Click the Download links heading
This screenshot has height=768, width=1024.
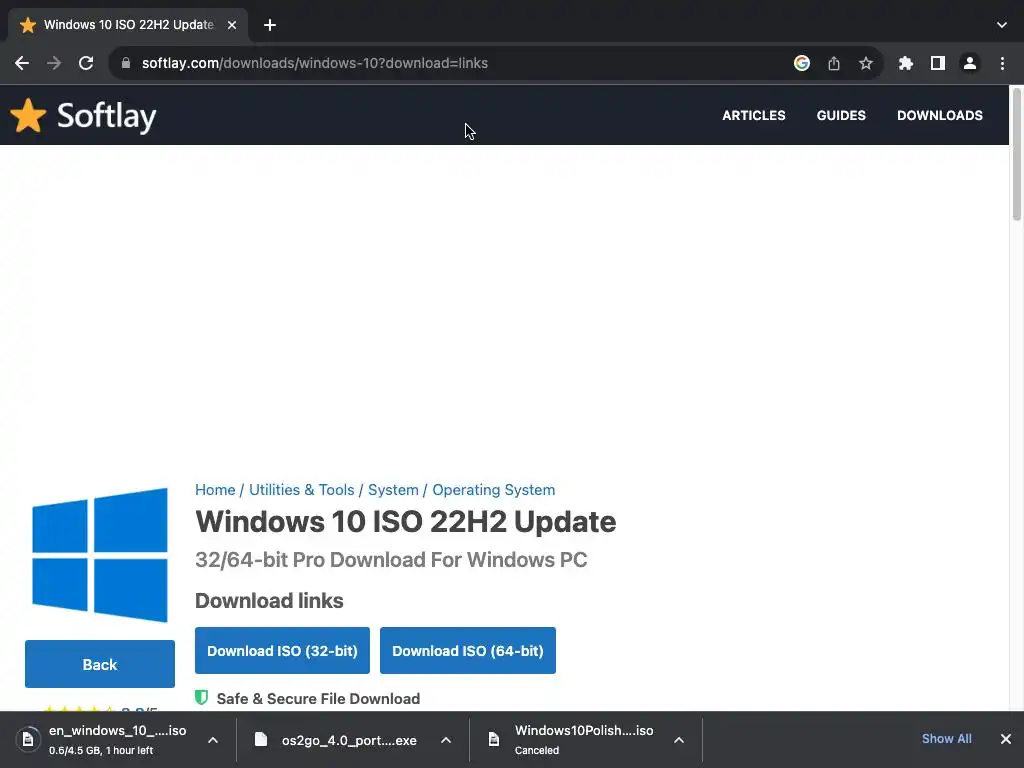click(x=269, y=601)
